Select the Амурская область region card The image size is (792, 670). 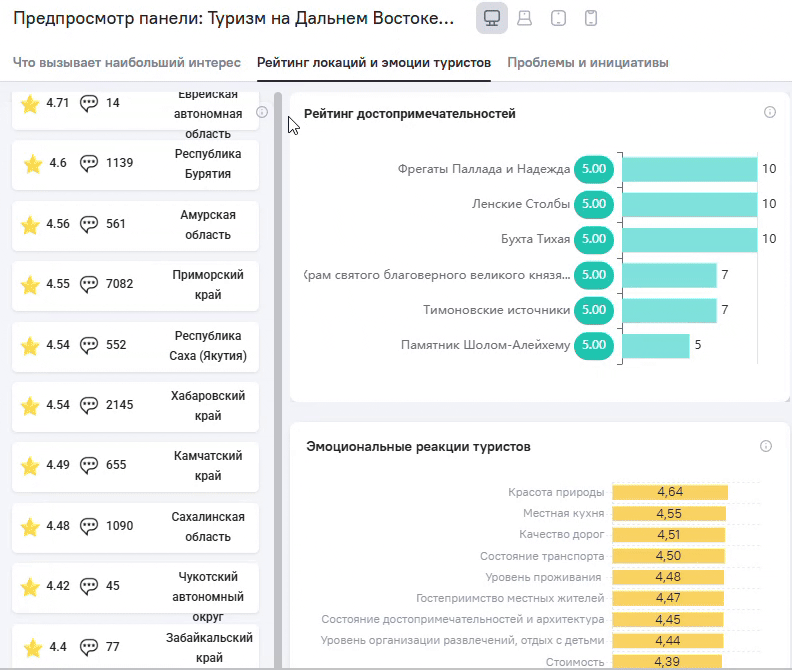click(135, 225)
